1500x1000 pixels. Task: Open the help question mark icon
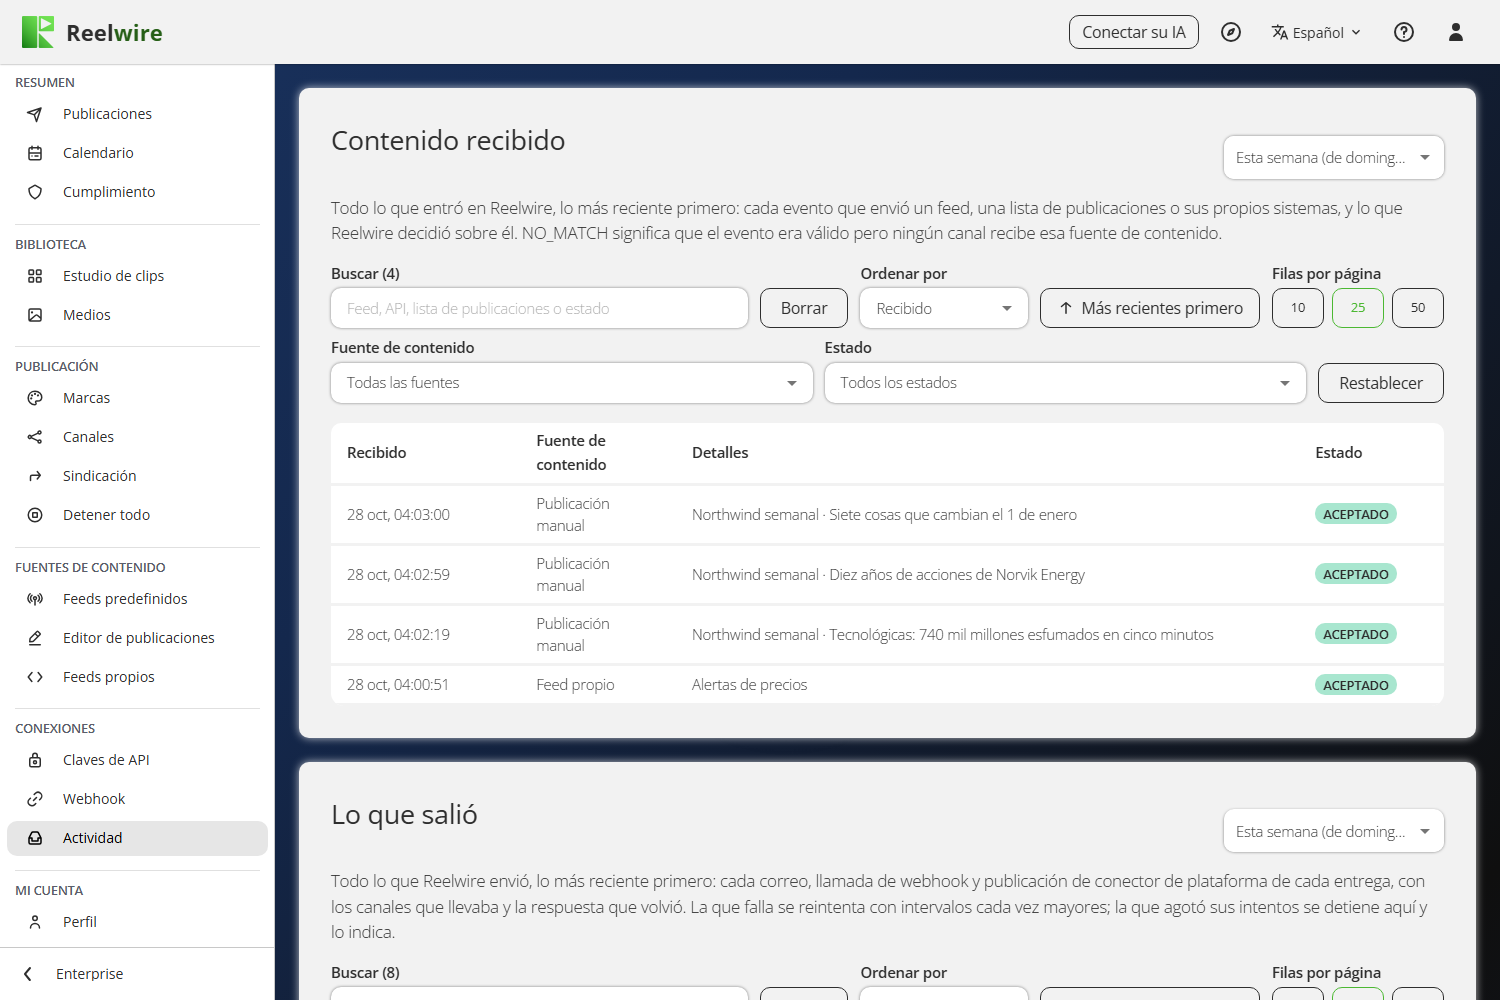click(x=1404, y=32)
